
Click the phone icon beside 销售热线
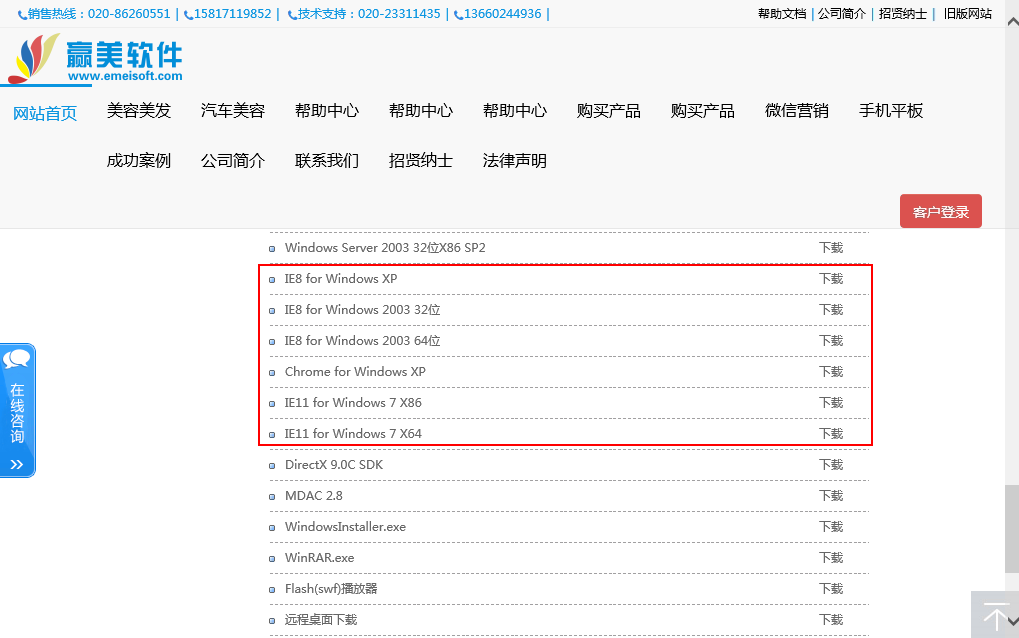point(22,15)
